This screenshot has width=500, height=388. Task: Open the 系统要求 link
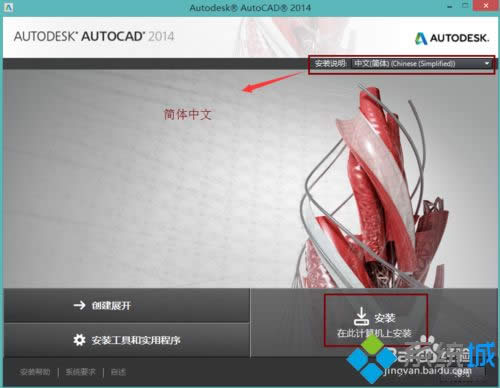80,372
